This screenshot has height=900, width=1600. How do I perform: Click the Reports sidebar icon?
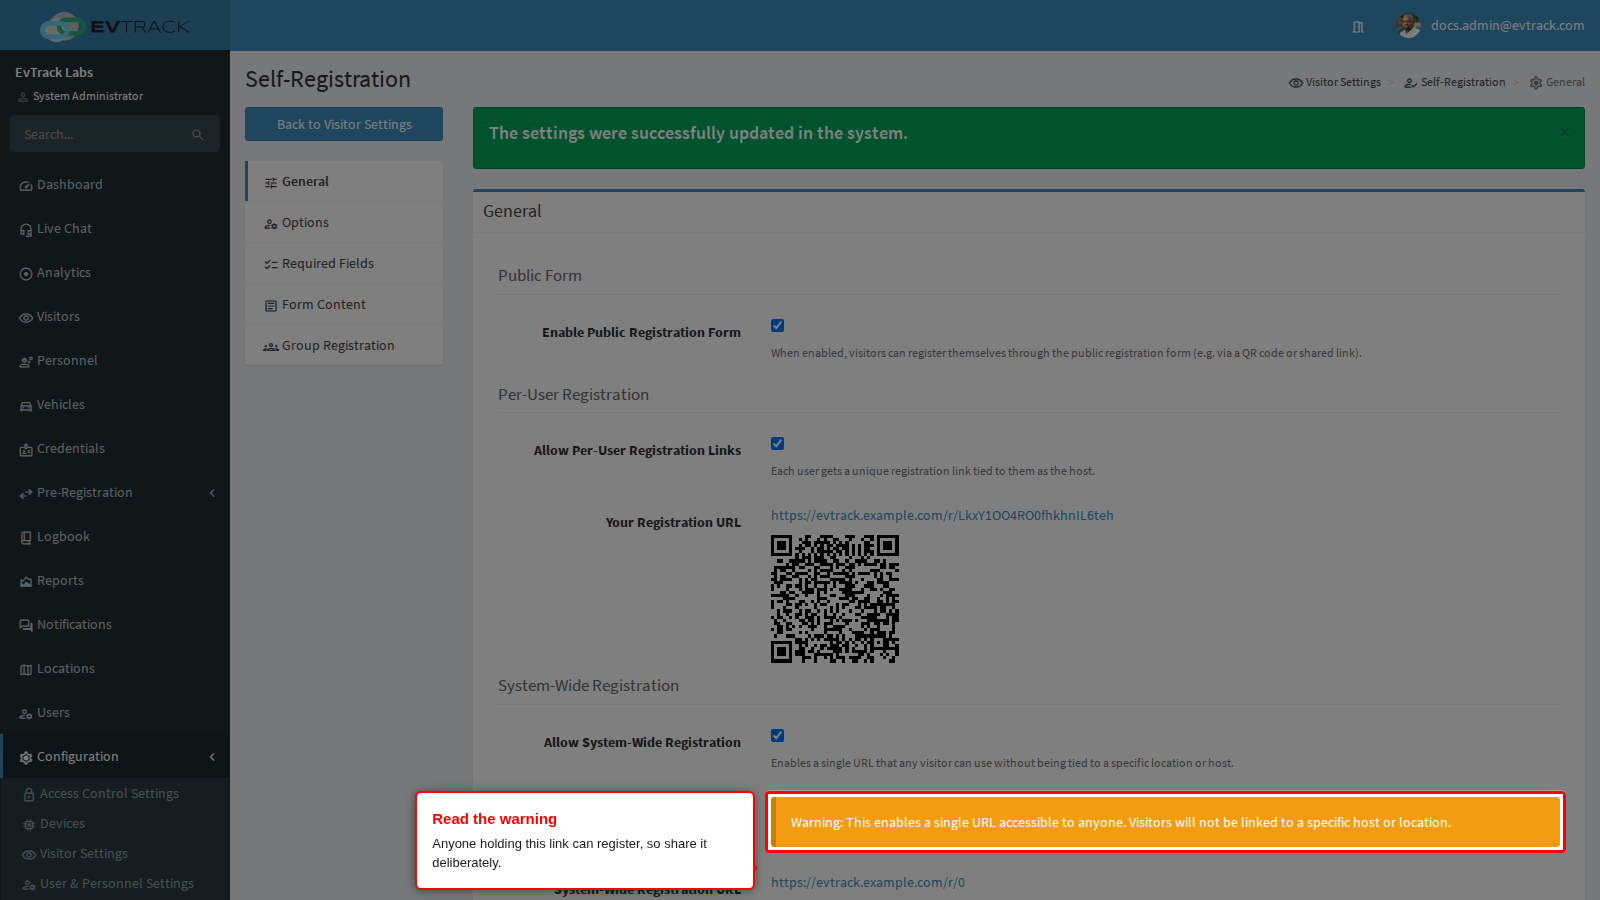[26, 582]
